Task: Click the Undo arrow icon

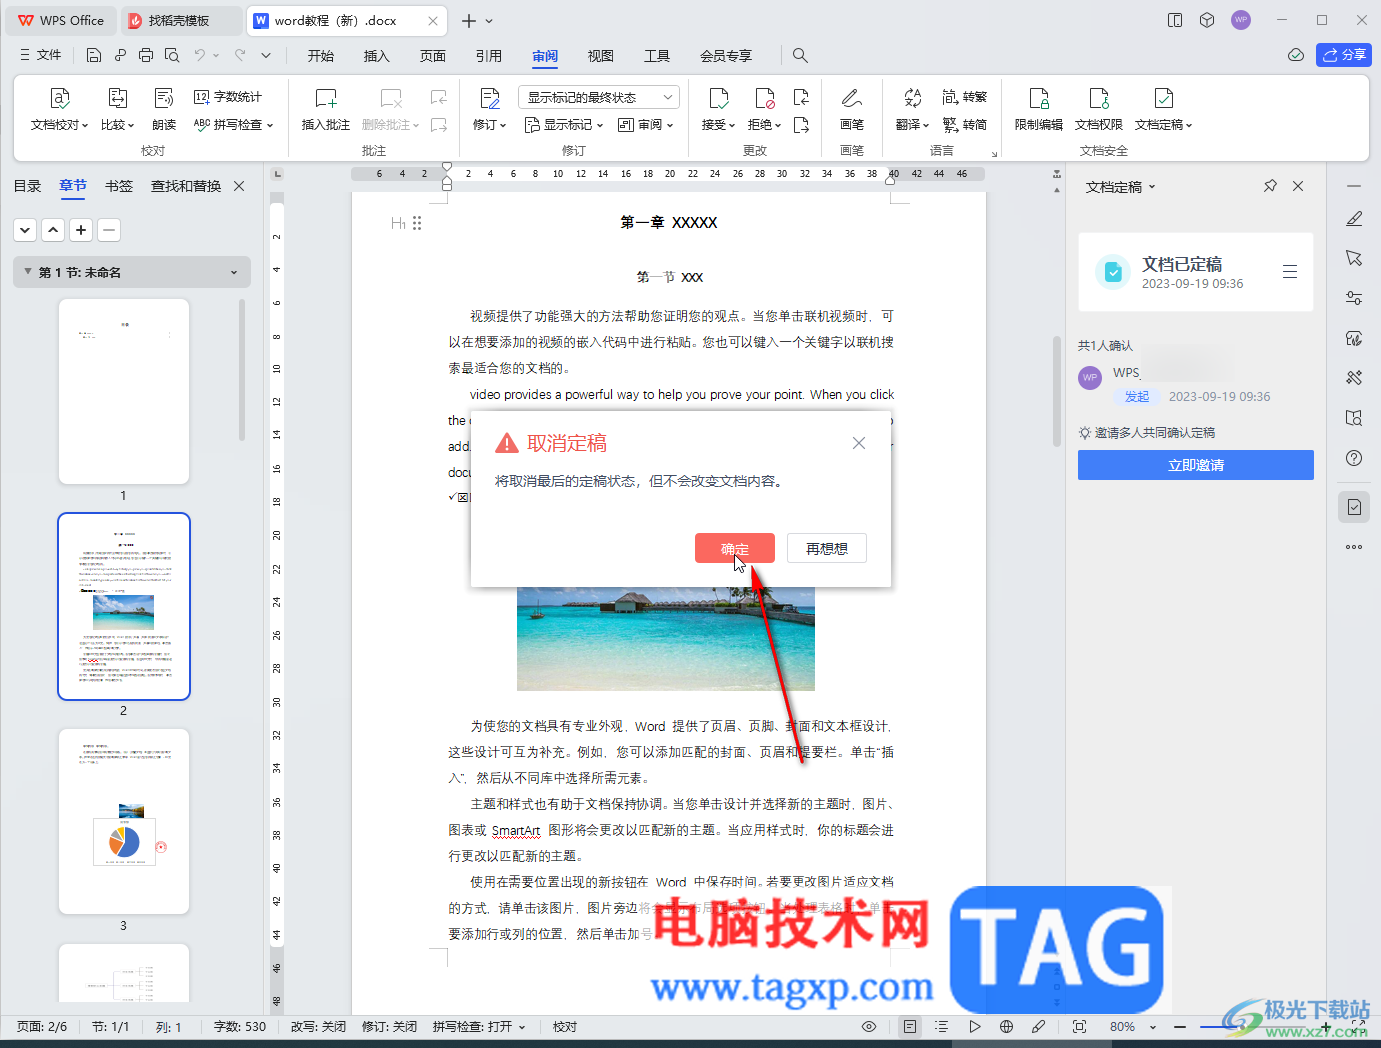Action: click(200, 55)
